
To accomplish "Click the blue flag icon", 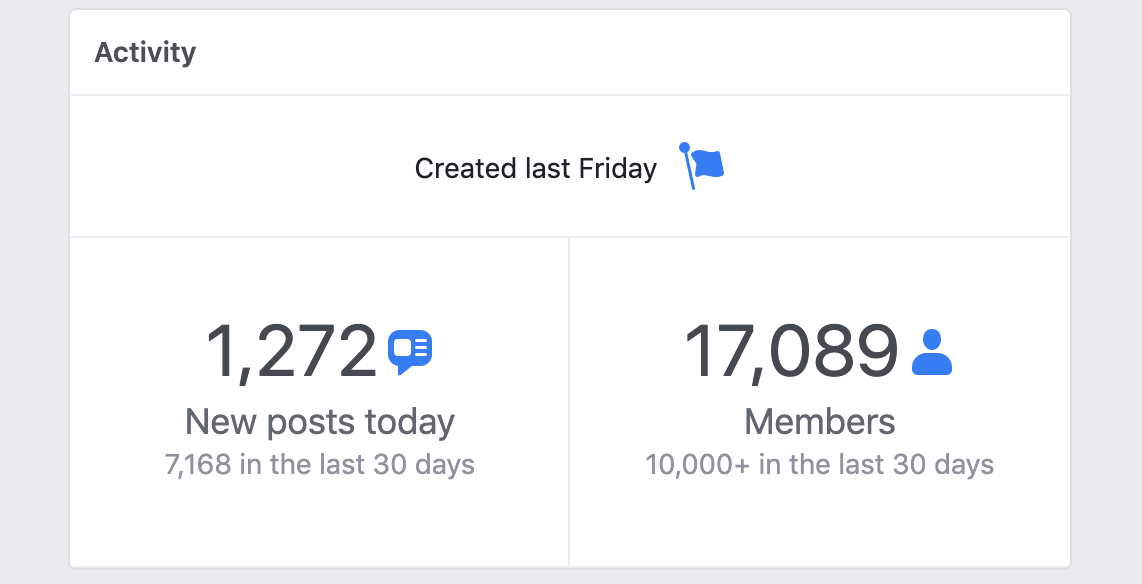I will pos(702,166).
